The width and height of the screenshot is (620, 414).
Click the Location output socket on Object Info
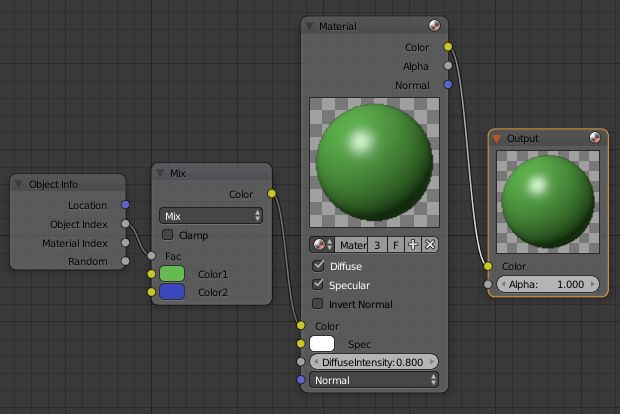(x=125, y=204)
